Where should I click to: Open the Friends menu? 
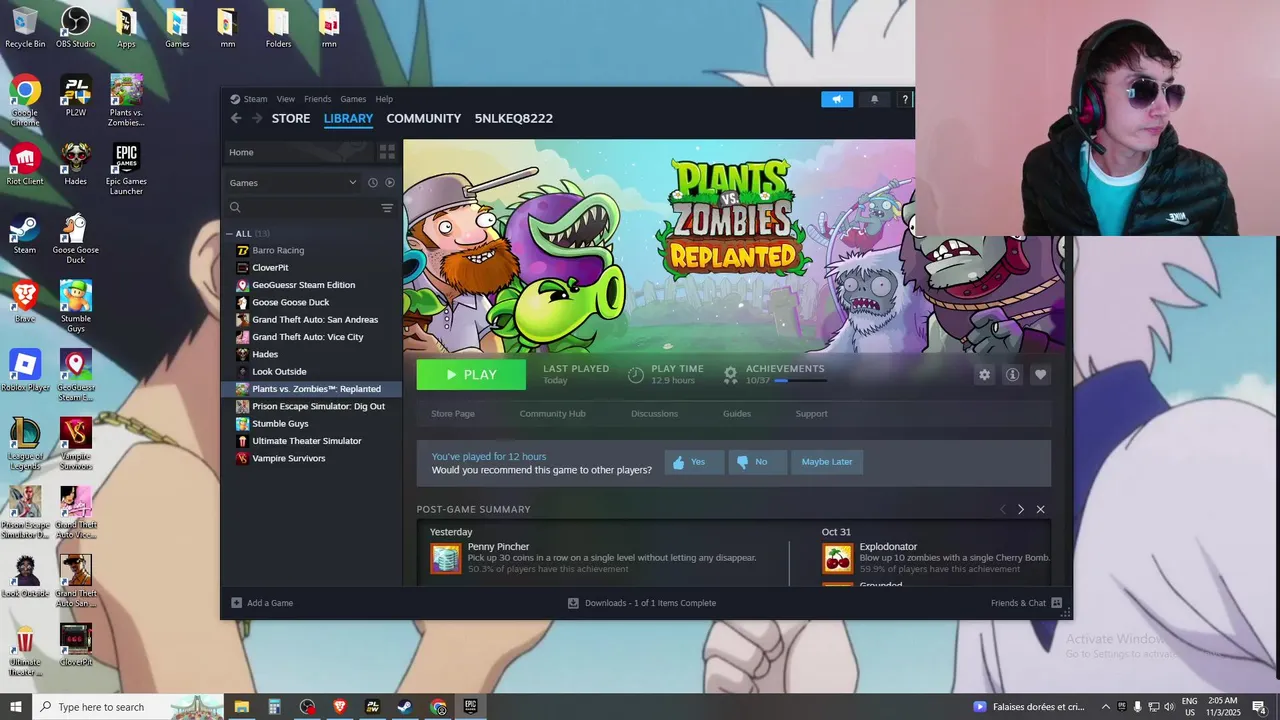(x=318, y=99)
